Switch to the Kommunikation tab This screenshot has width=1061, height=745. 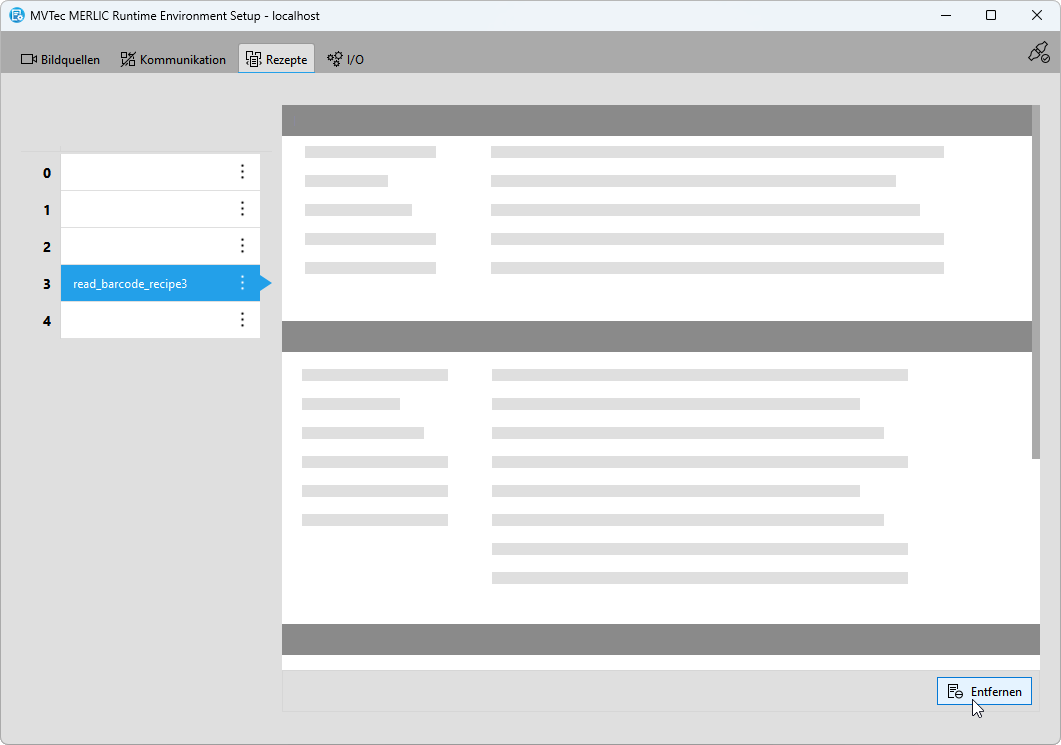173,59
